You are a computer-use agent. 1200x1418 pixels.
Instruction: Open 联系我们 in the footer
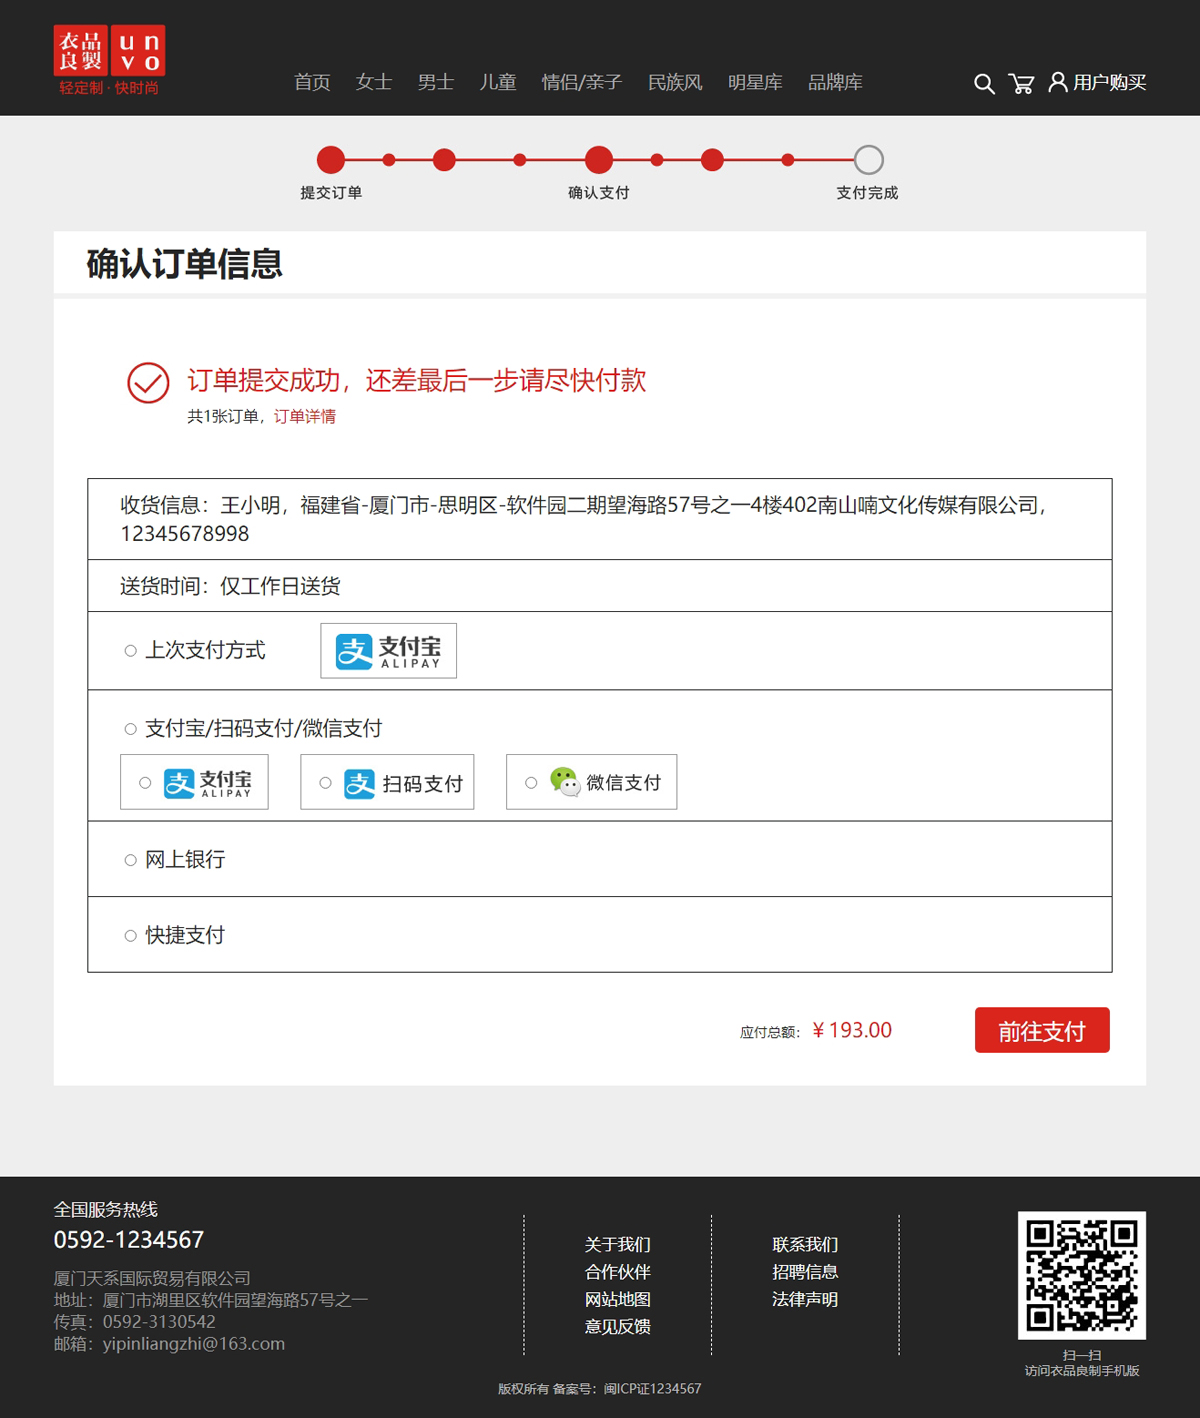click(x=805, y=1244)
